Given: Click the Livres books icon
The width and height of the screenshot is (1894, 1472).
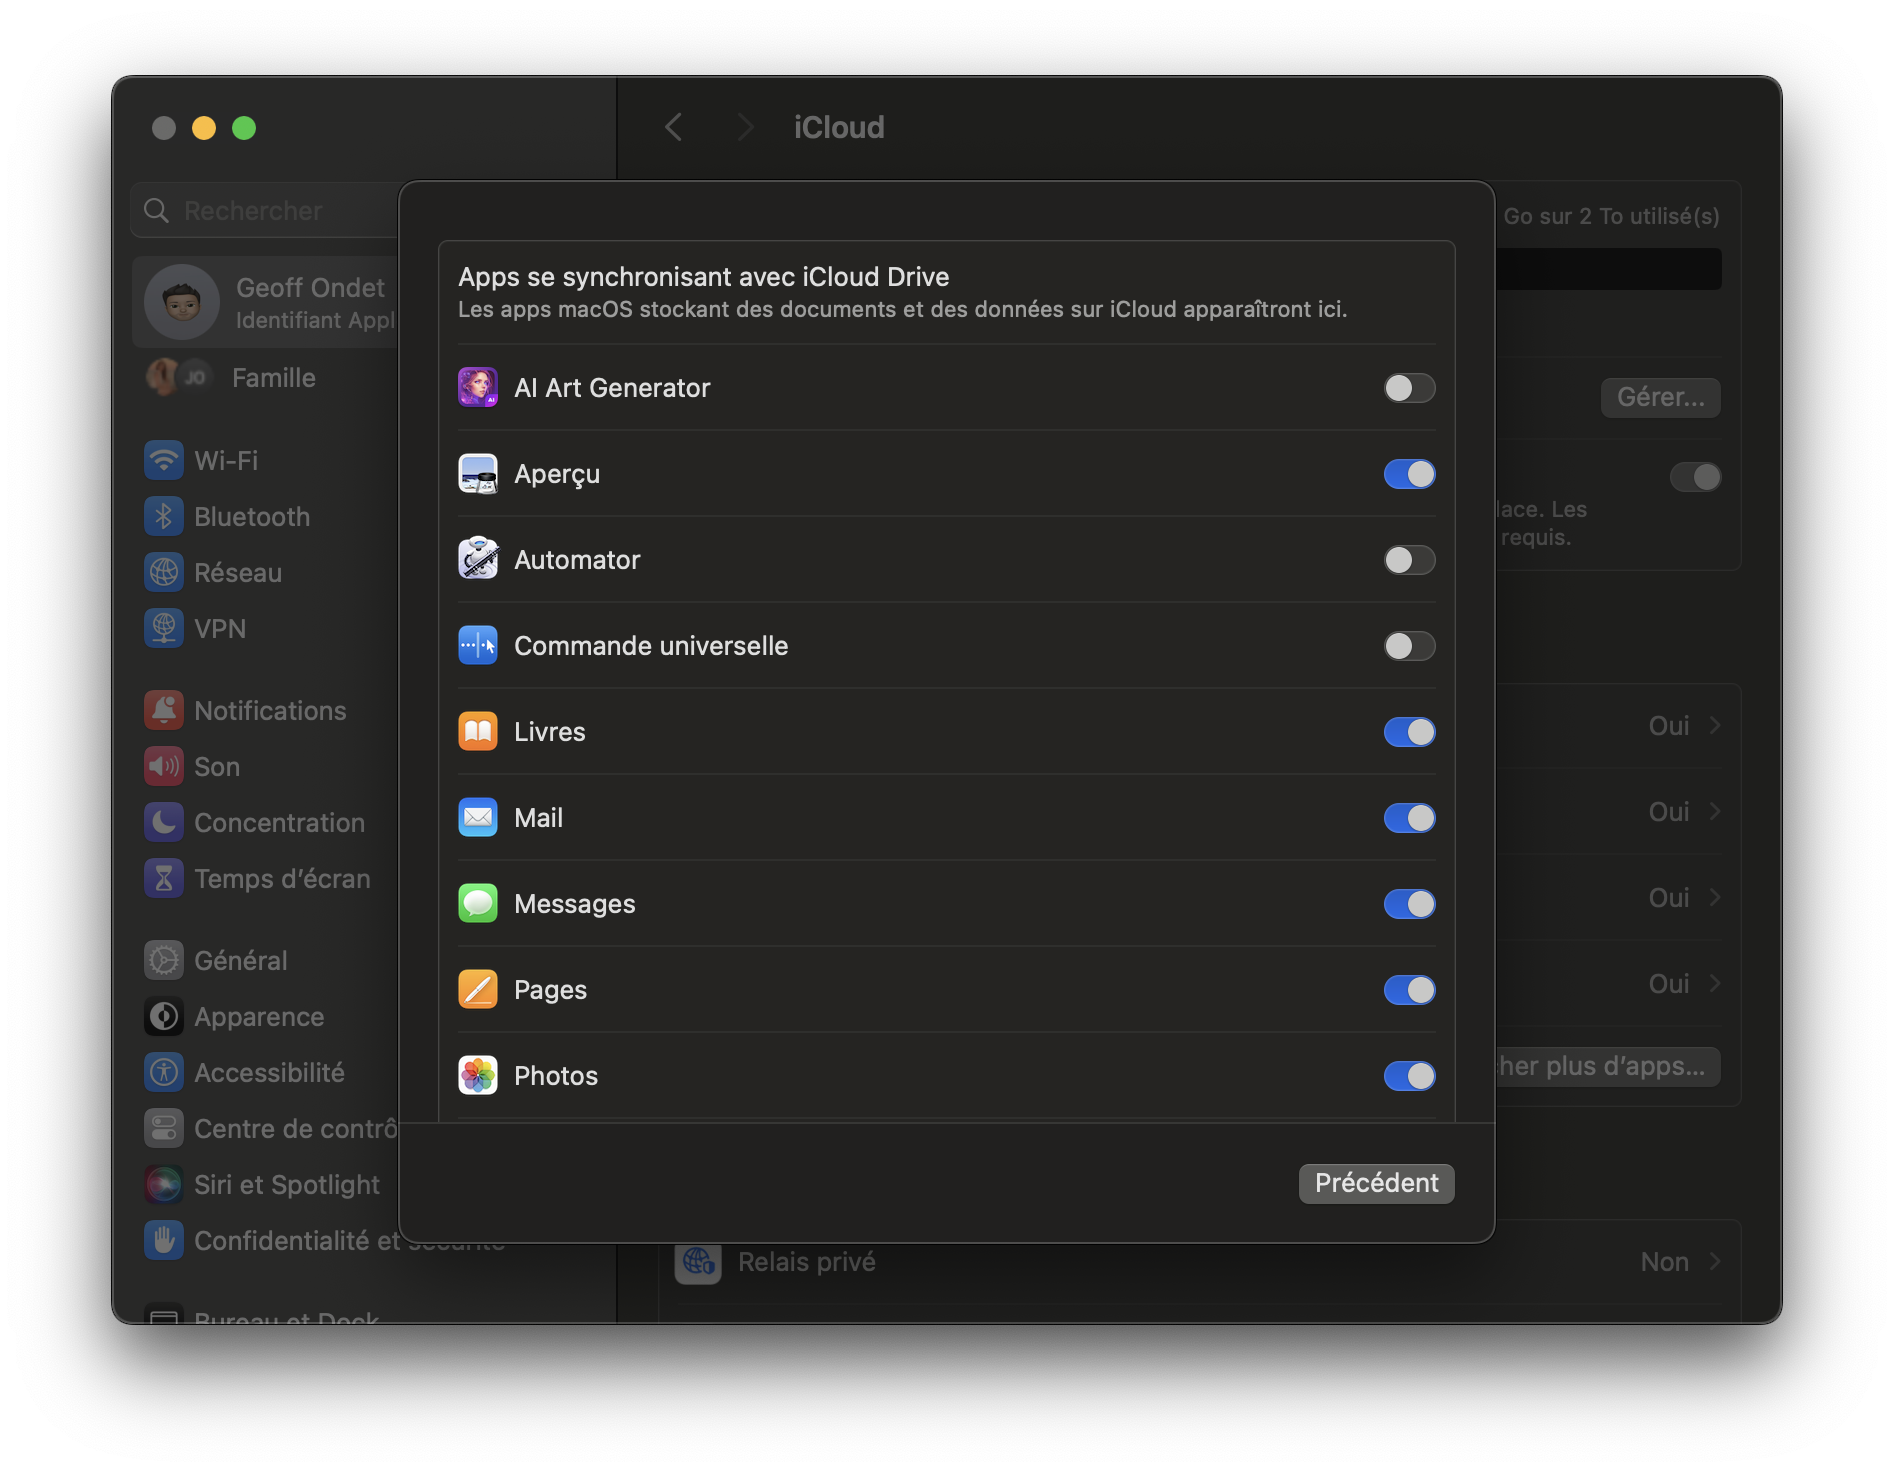Looking at the screenshot, I should coord(477,732).
